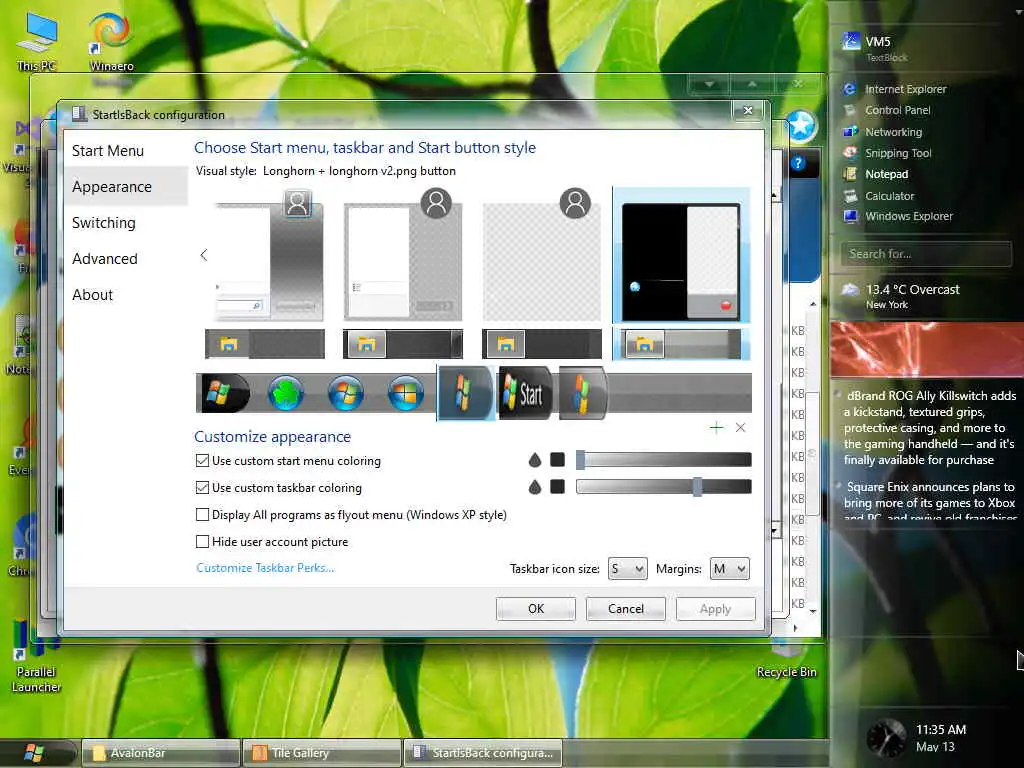1024x768 pixels.
Task: Click the Windows Start button on taskbar
Action: (34, 753)
